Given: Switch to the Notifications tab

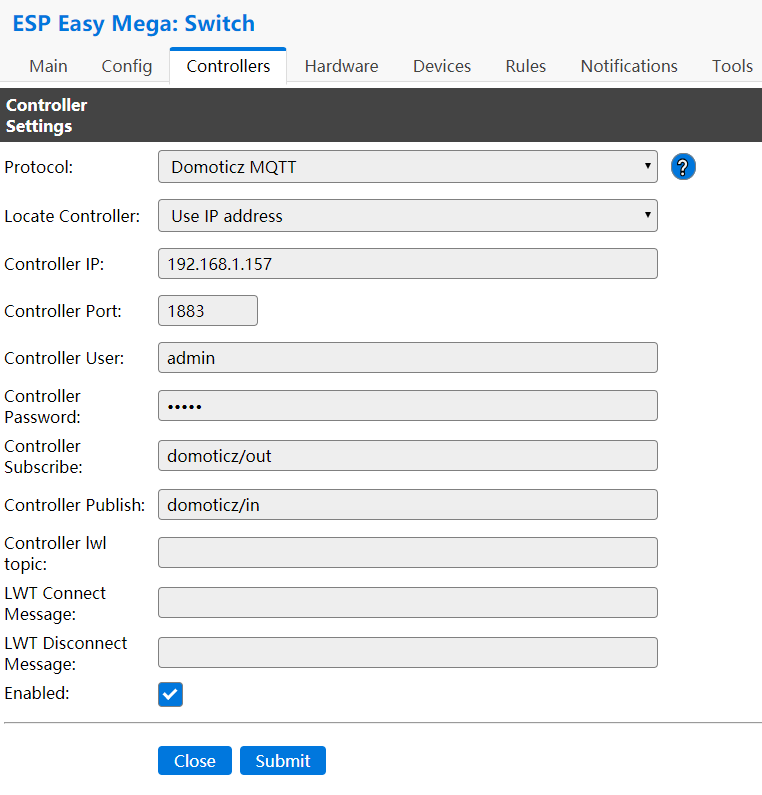Looking at the screenshot, I should pos(629,66).
